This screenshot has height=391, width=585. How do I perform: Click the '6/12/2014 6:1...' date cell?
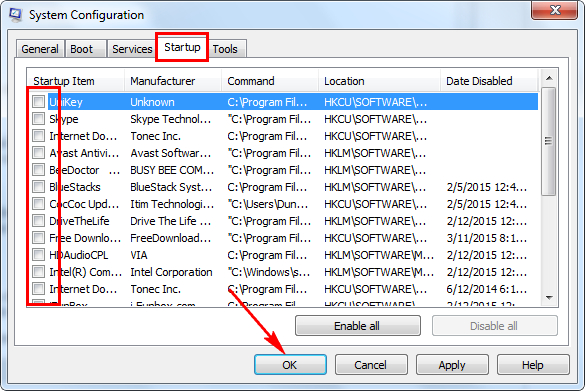click(x=487, y=289)
